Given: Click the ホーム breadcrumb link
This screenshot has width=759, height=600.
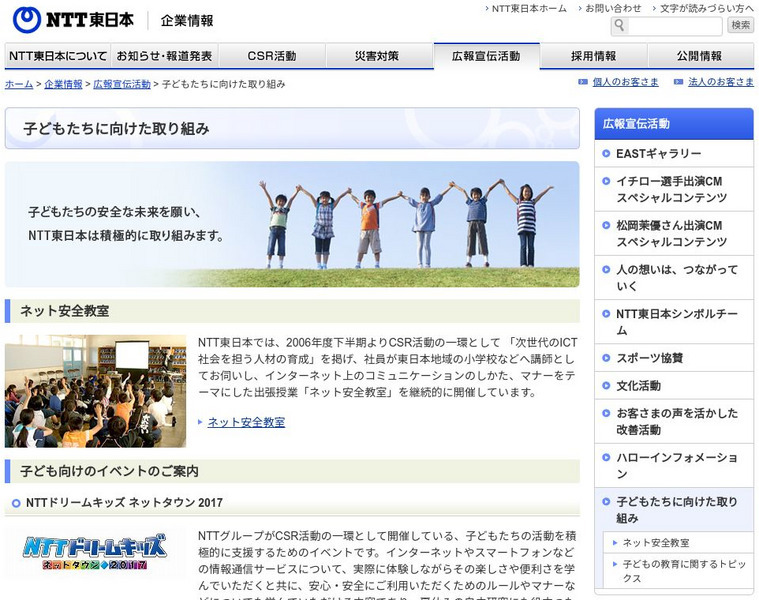Looking at the screenshot, I should coord(19,84).
